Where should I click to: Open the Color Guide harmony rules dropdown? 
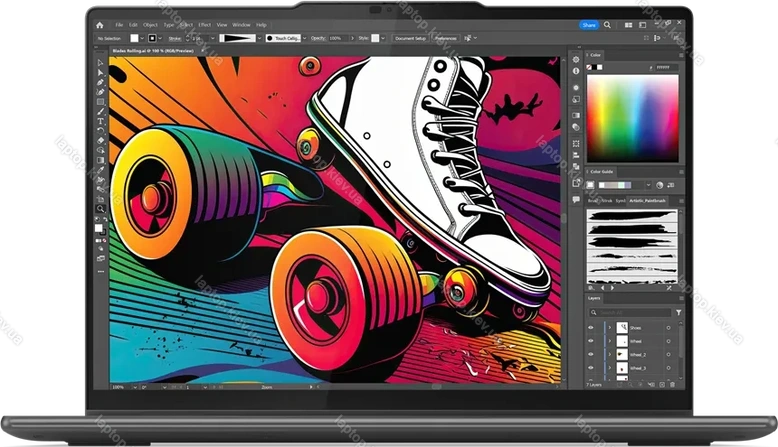[647, 186]
